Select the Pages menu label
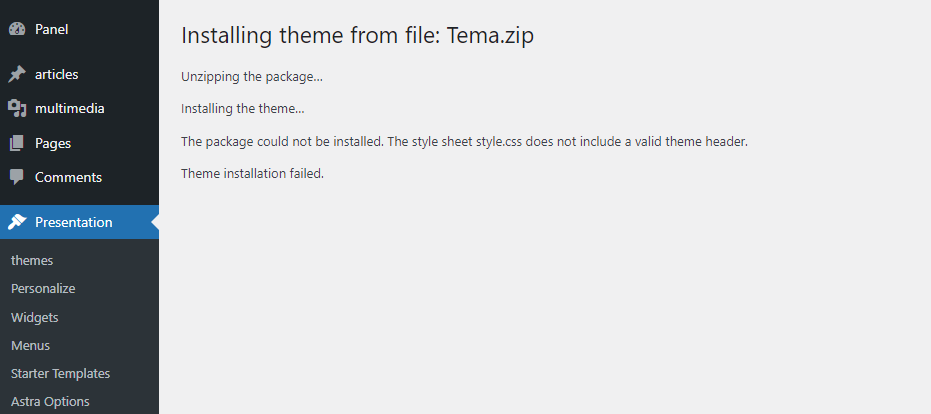The image size is (931, 414). [53, 144]
